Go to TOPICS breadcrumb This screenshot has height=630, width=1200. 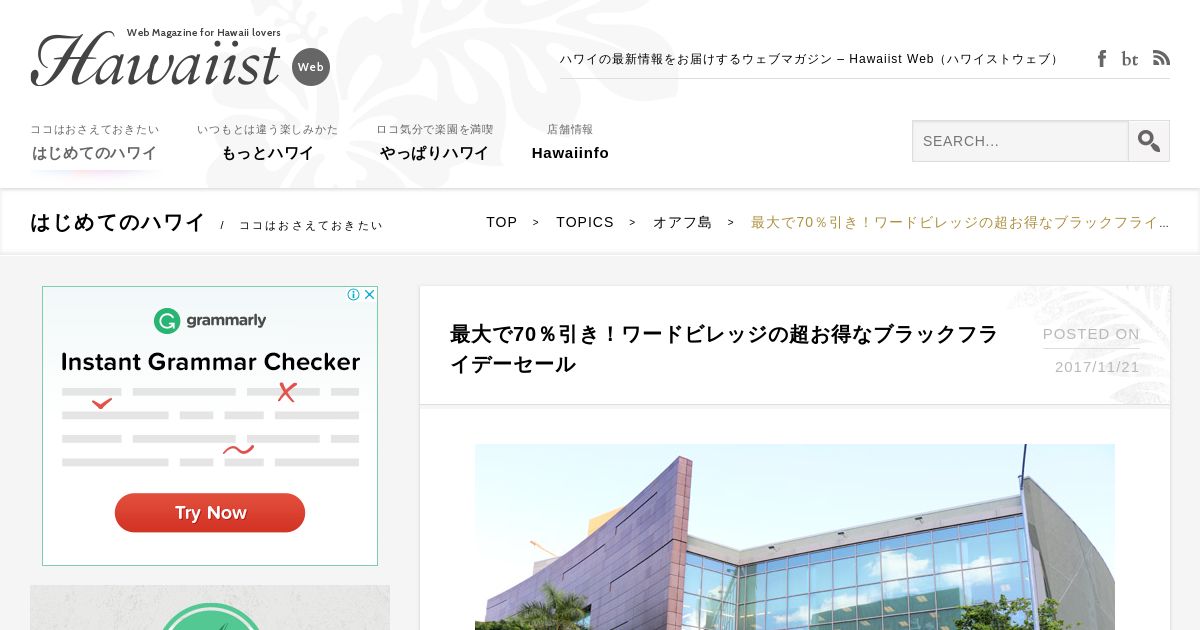click(585, 222)
